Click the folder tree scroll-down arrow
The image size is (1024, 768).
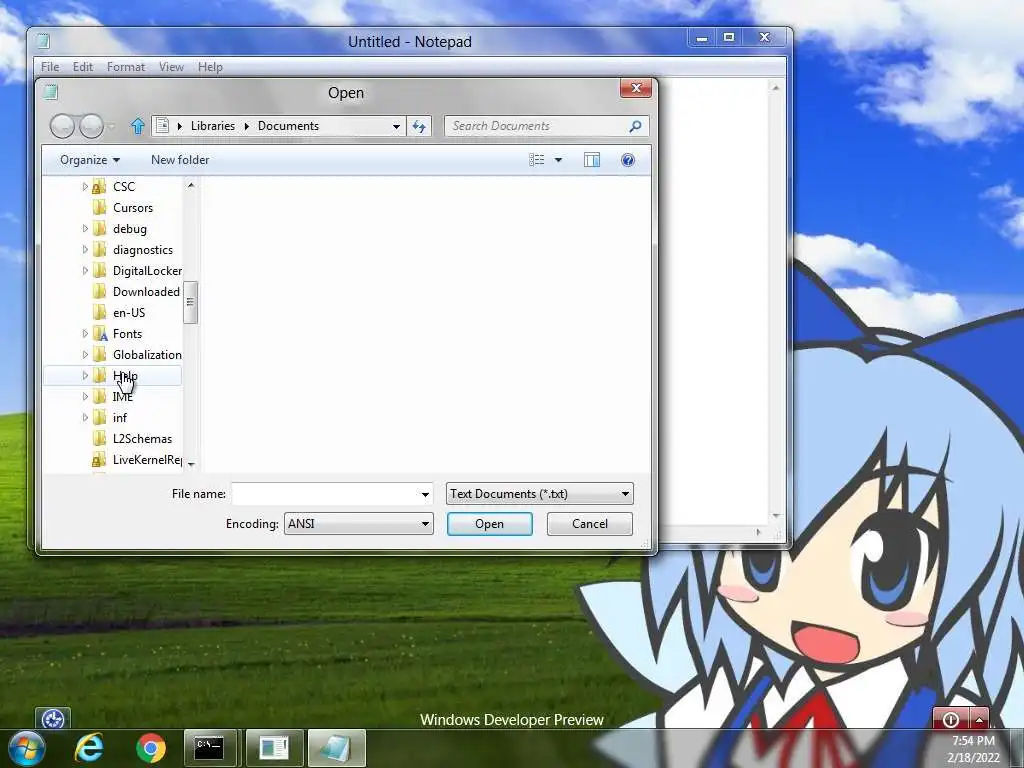pos(191,464)
